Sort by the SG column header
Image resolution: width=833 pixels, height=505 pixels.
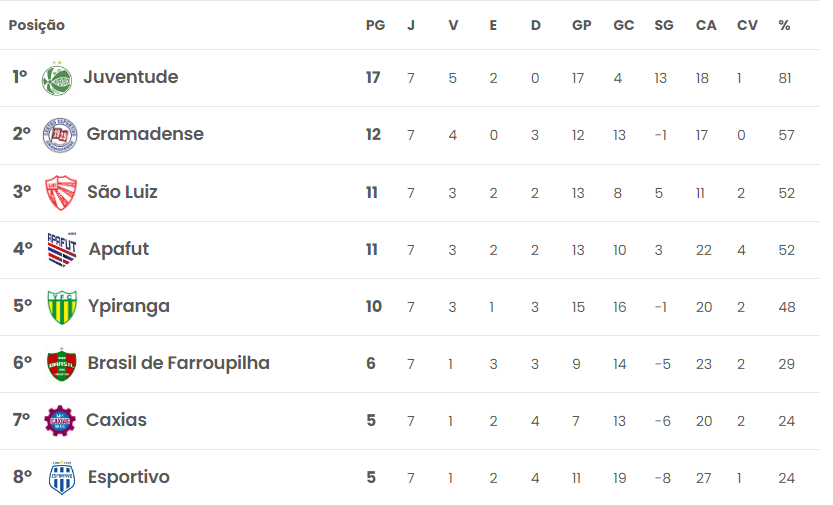pyautogui.click(x=664, y=25)
